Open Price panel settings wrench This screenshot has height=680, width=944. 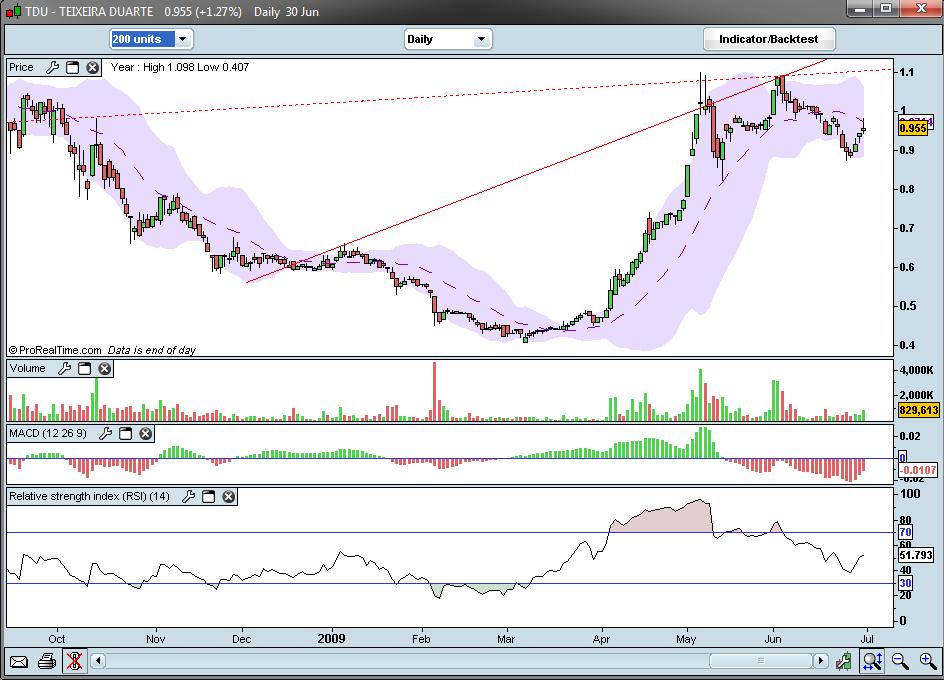(x=53, y=67)
